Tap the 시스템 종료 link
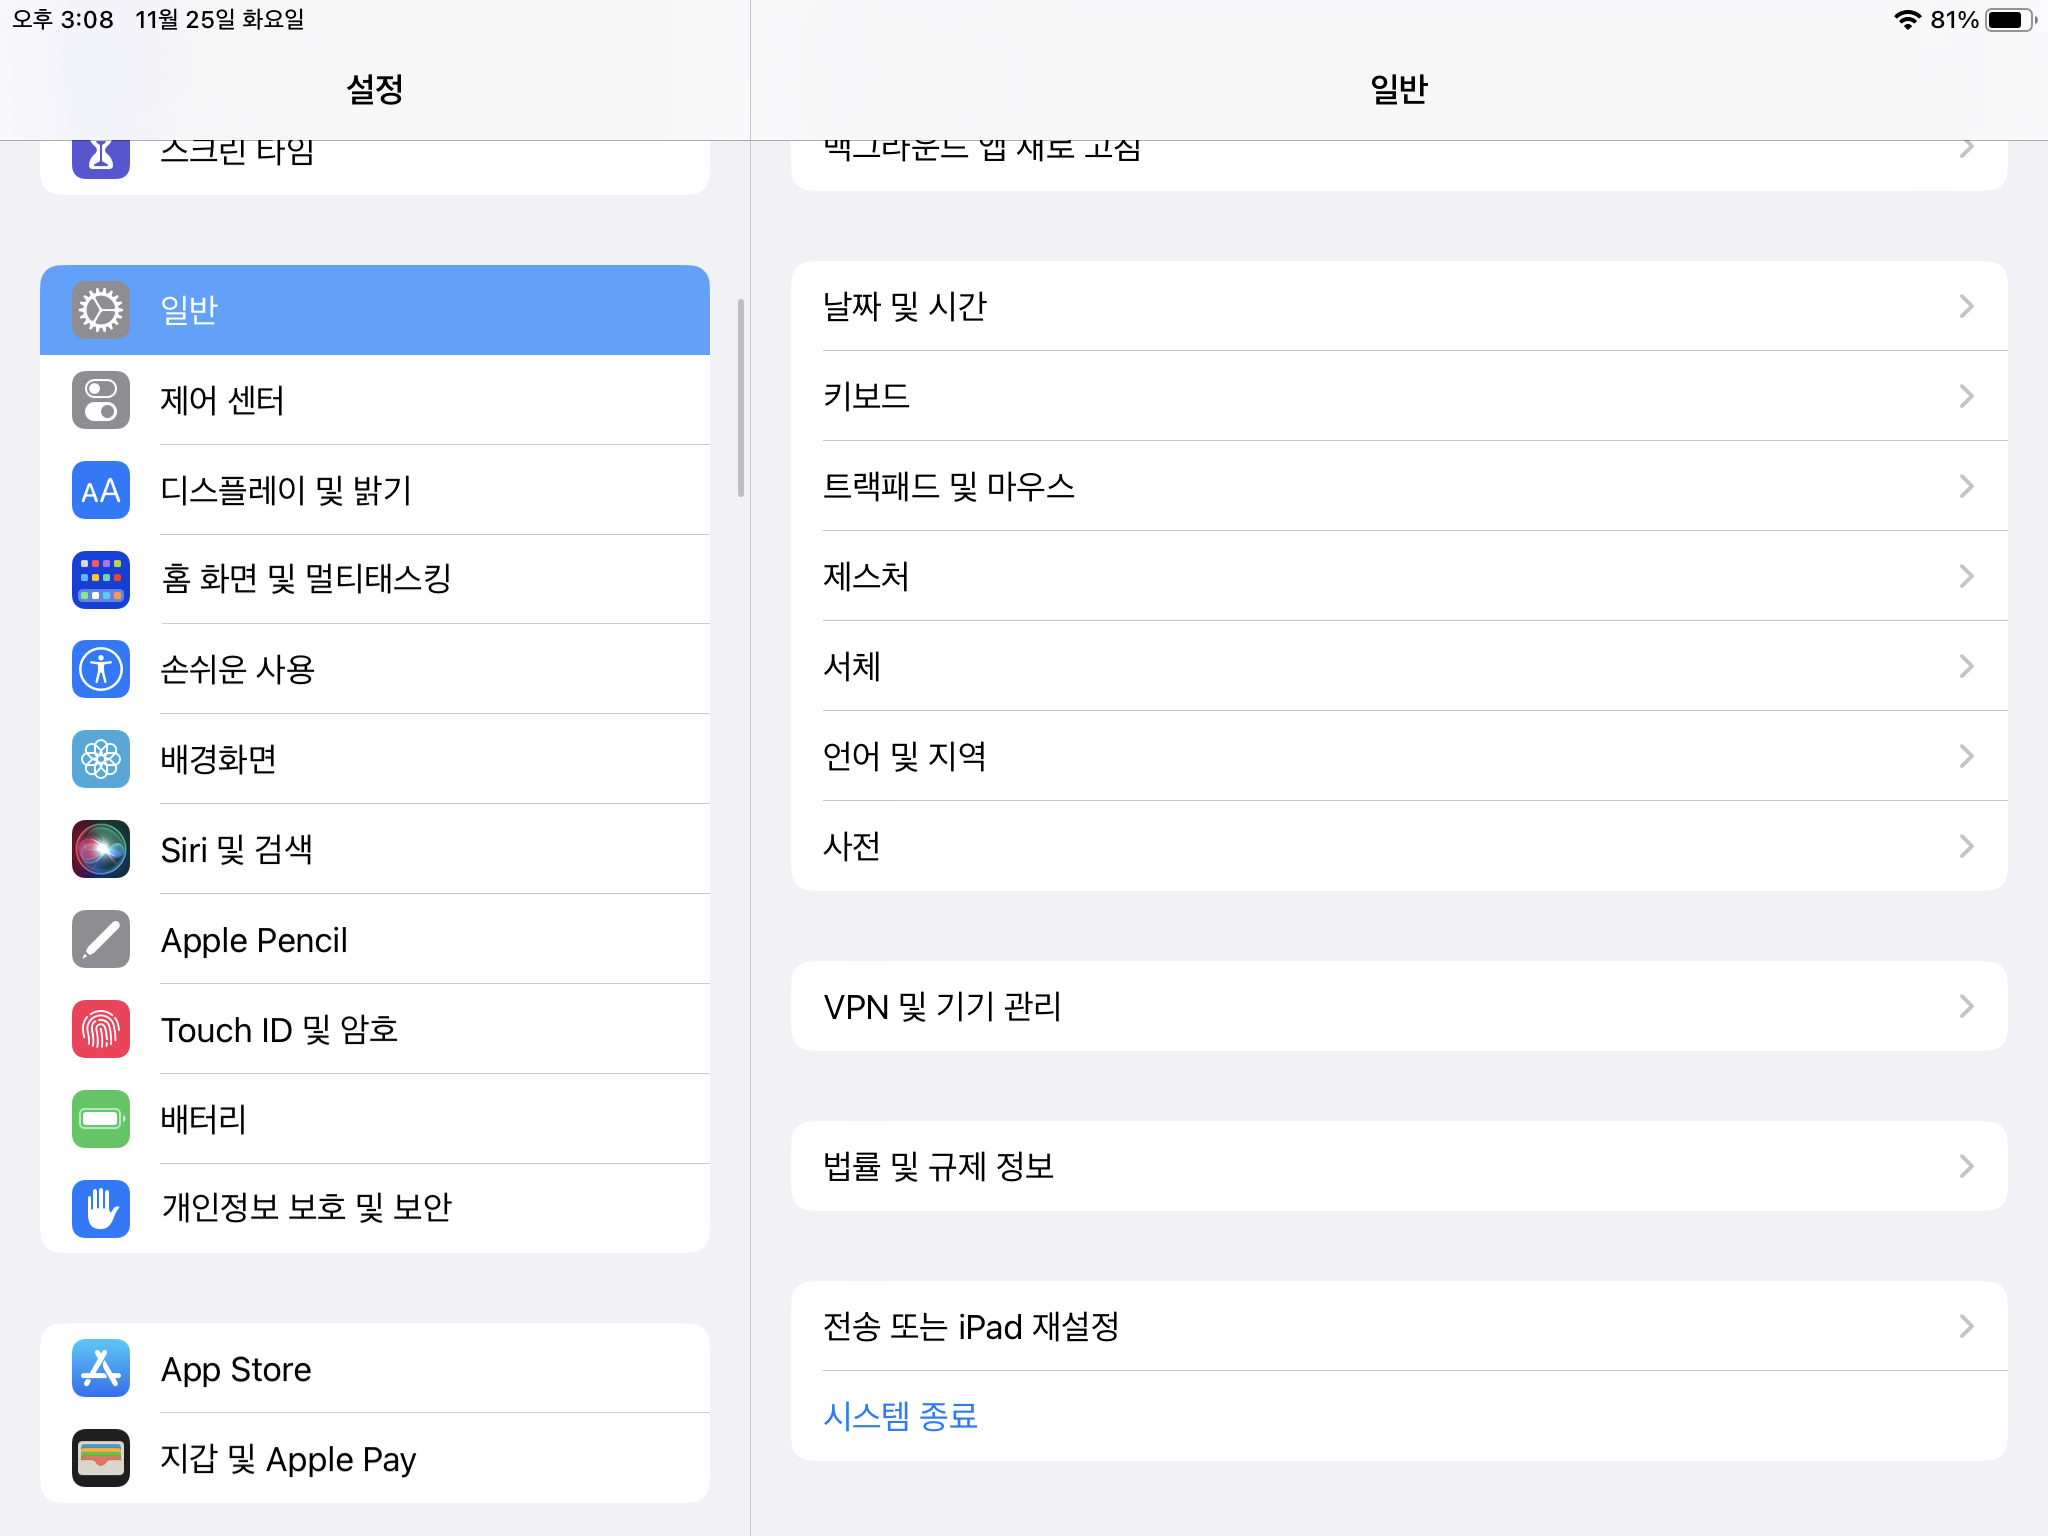2048x1536 pixels. click(x=900, y=1416)
